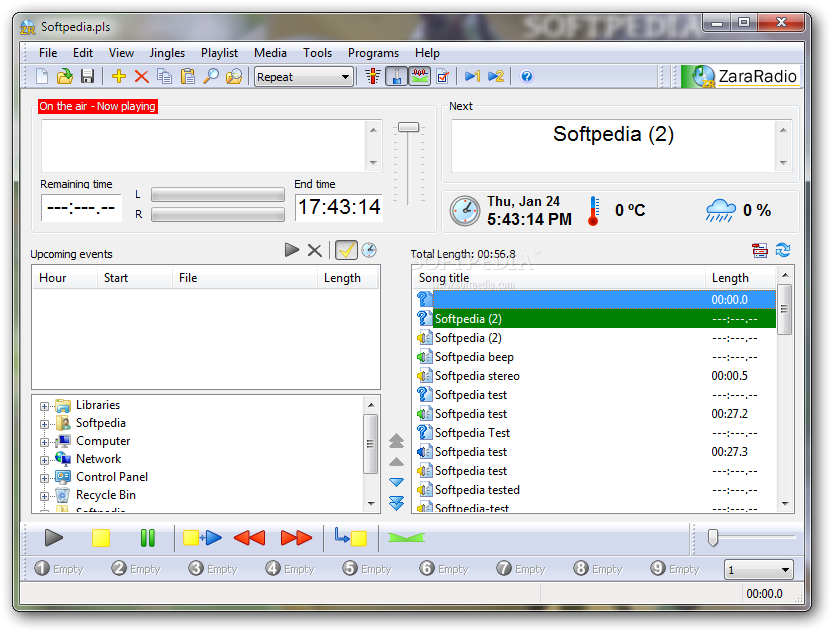The height and width of the screenshot is (632, 832).
Task: Click the horizontal slider handle beside the playback controls
Action: coord(713,538)
